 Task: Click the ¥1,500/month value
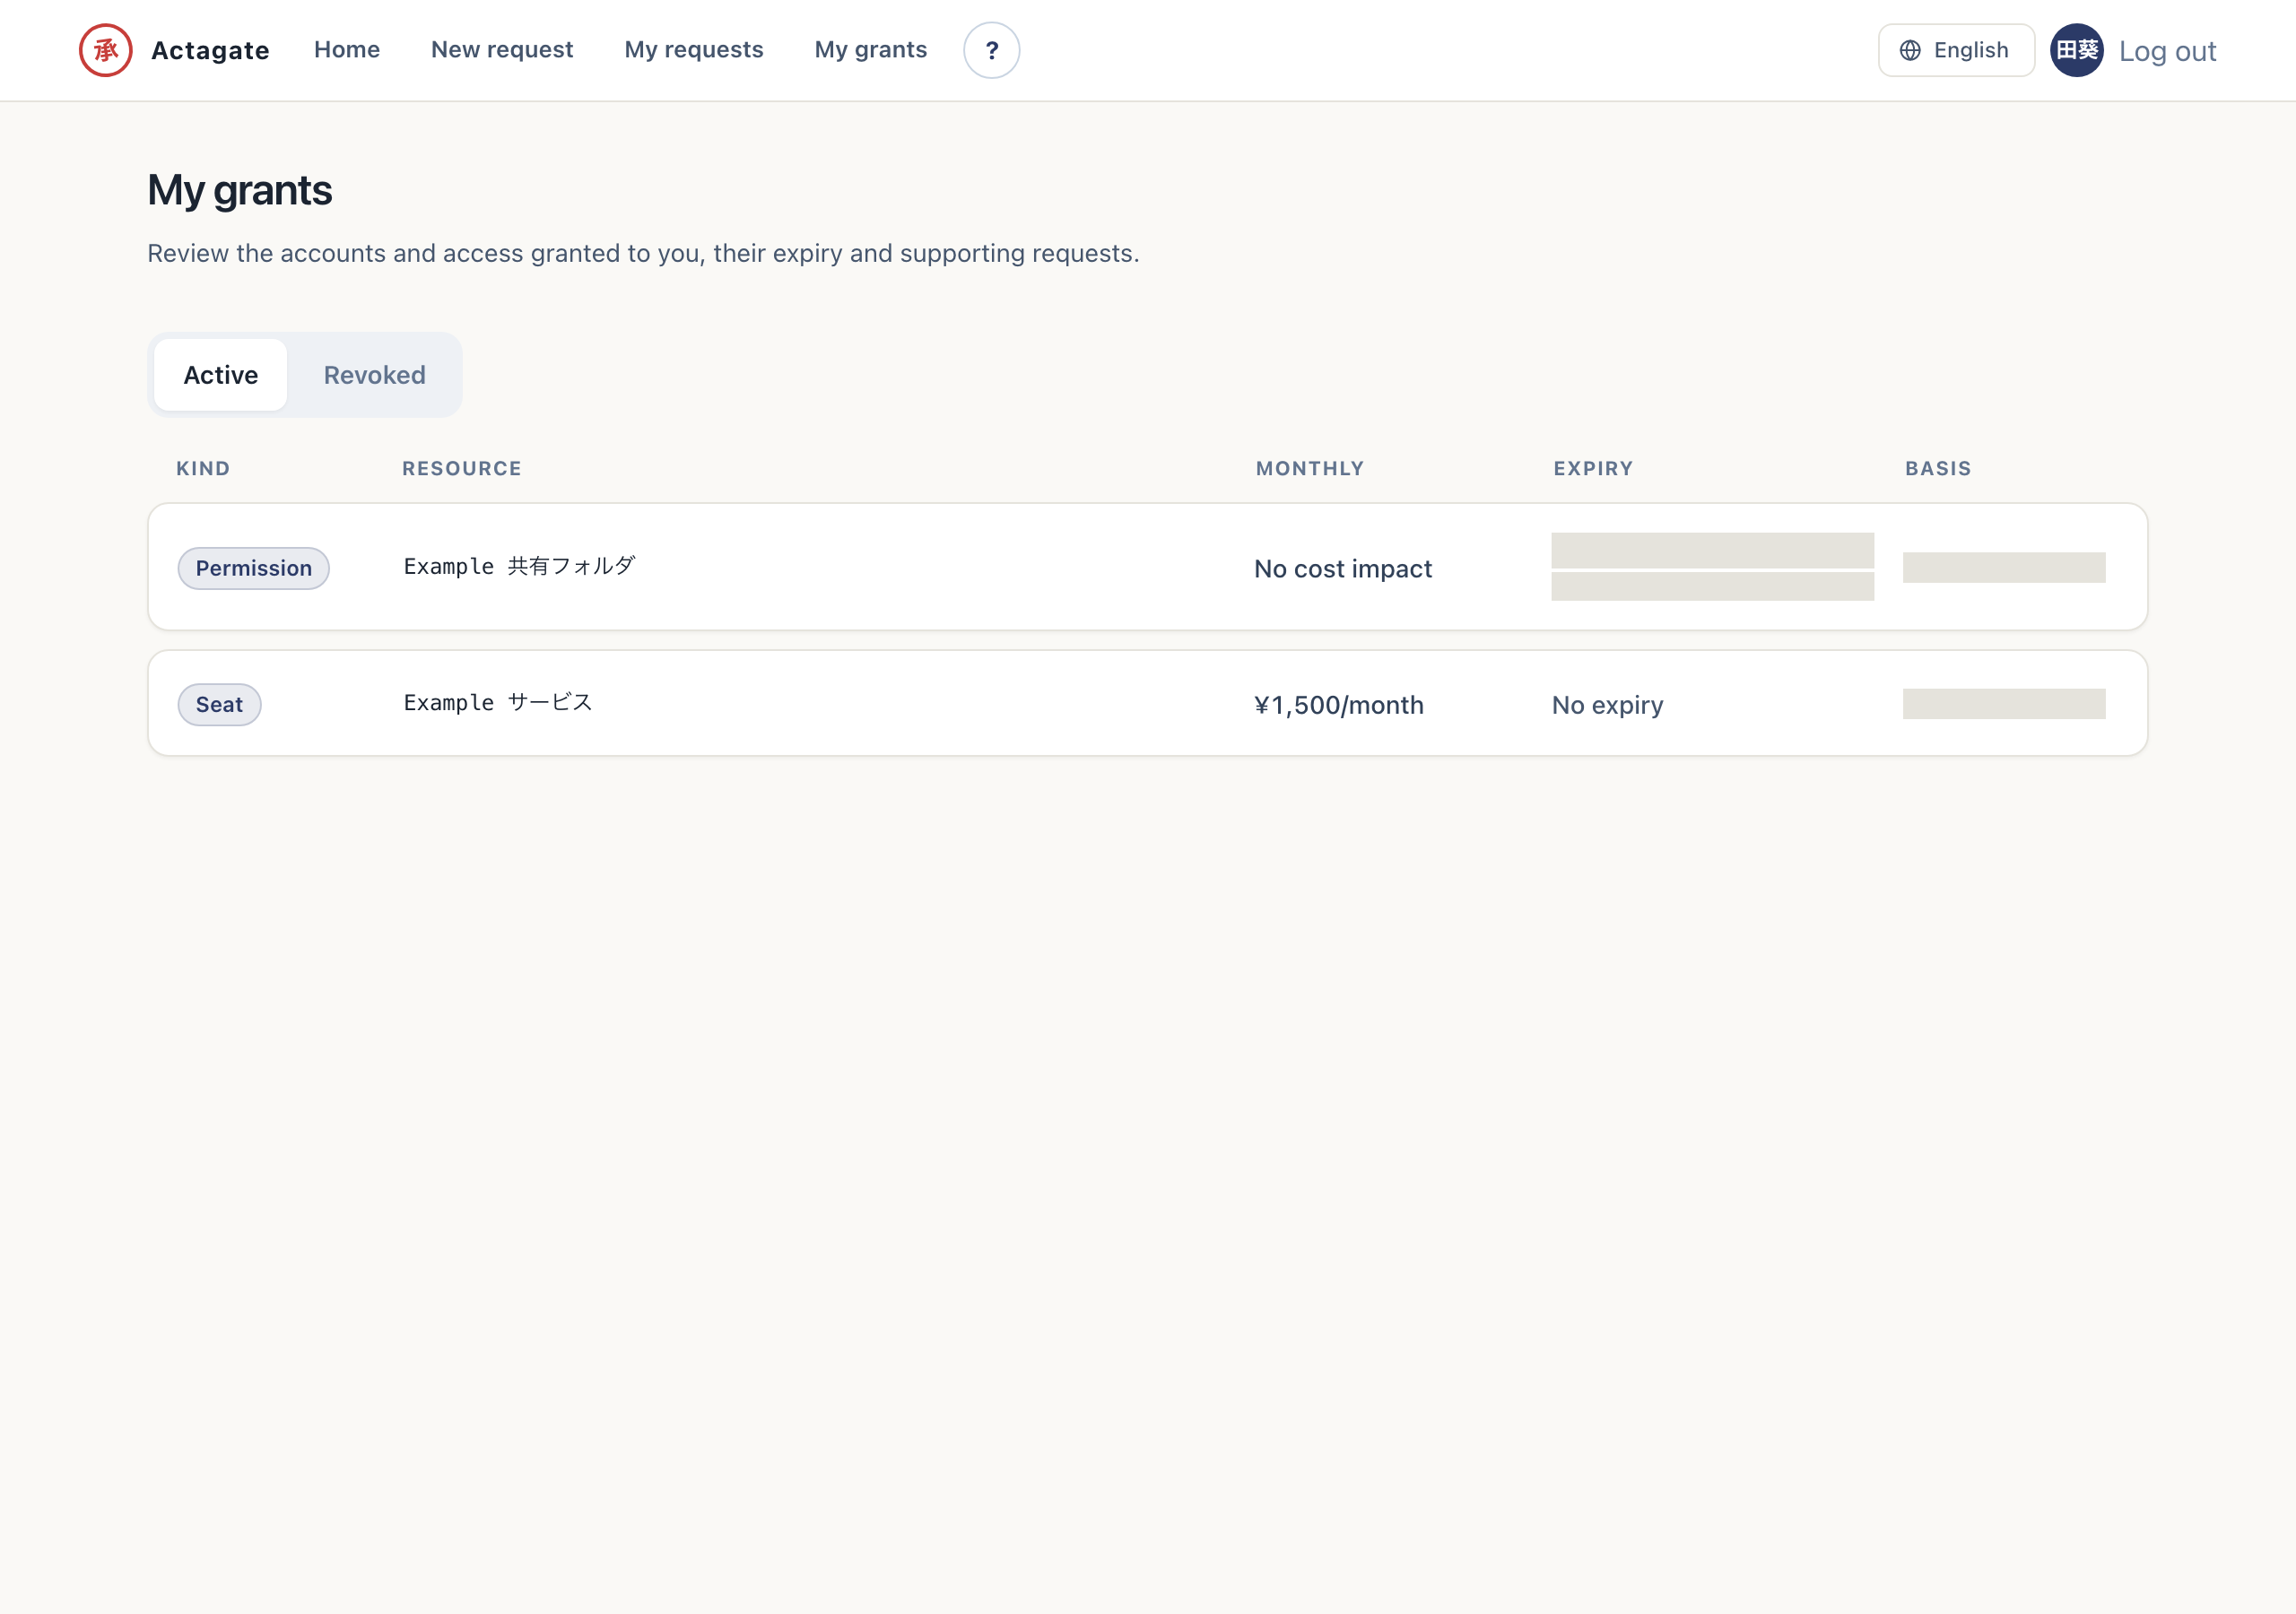coord(1338,705)
